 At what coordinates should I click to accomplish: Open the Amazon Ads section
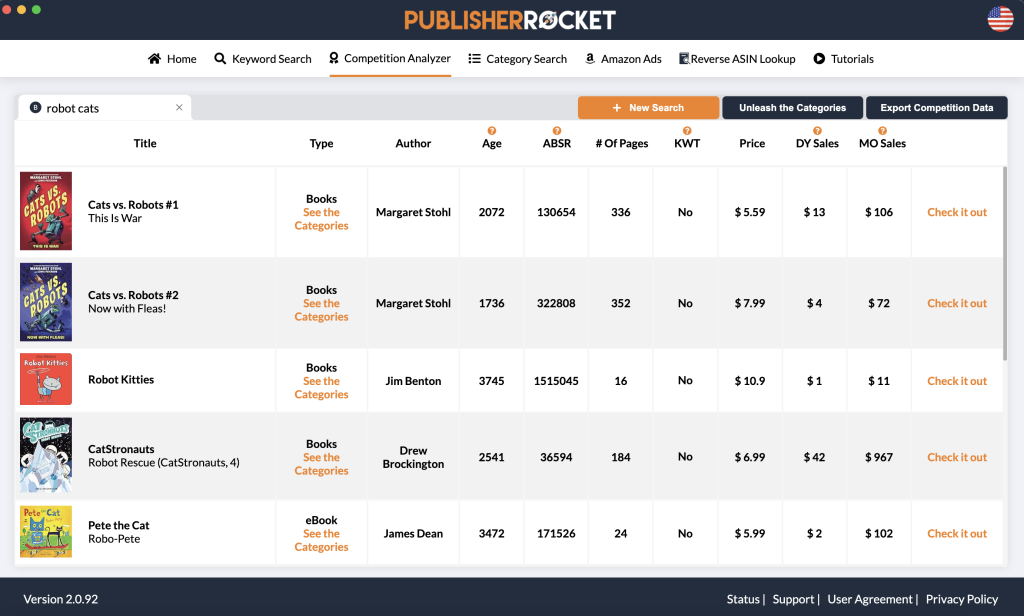tap(623, 59)
